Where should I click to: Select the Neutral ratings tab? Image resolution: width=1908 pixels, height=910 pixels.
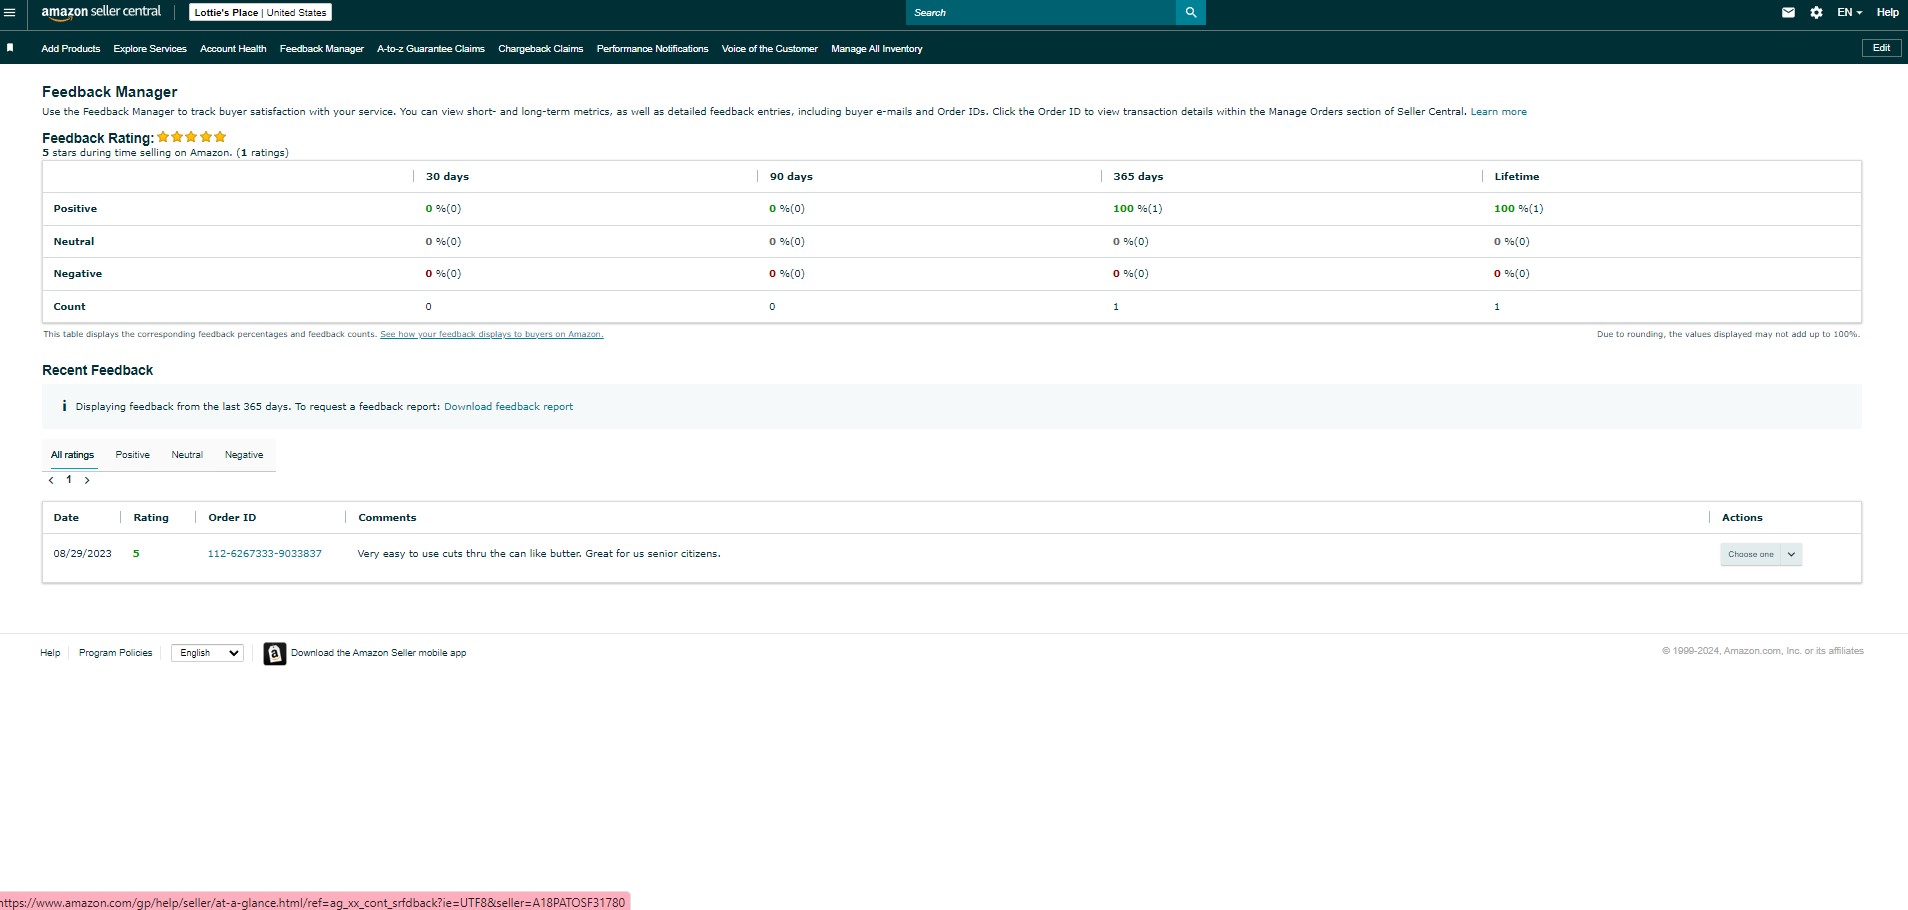[x=187, y=455]
